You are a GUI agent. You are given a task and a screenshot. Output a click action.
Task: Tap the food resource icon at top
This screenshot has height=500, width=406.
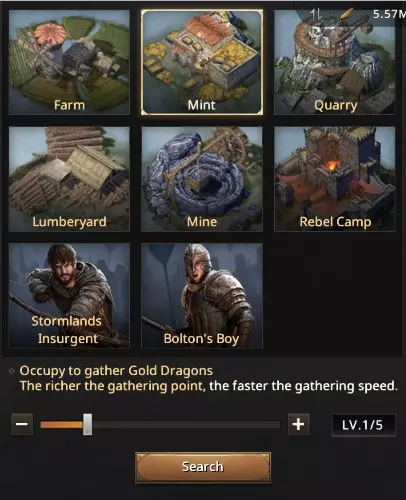pos(346,14)
